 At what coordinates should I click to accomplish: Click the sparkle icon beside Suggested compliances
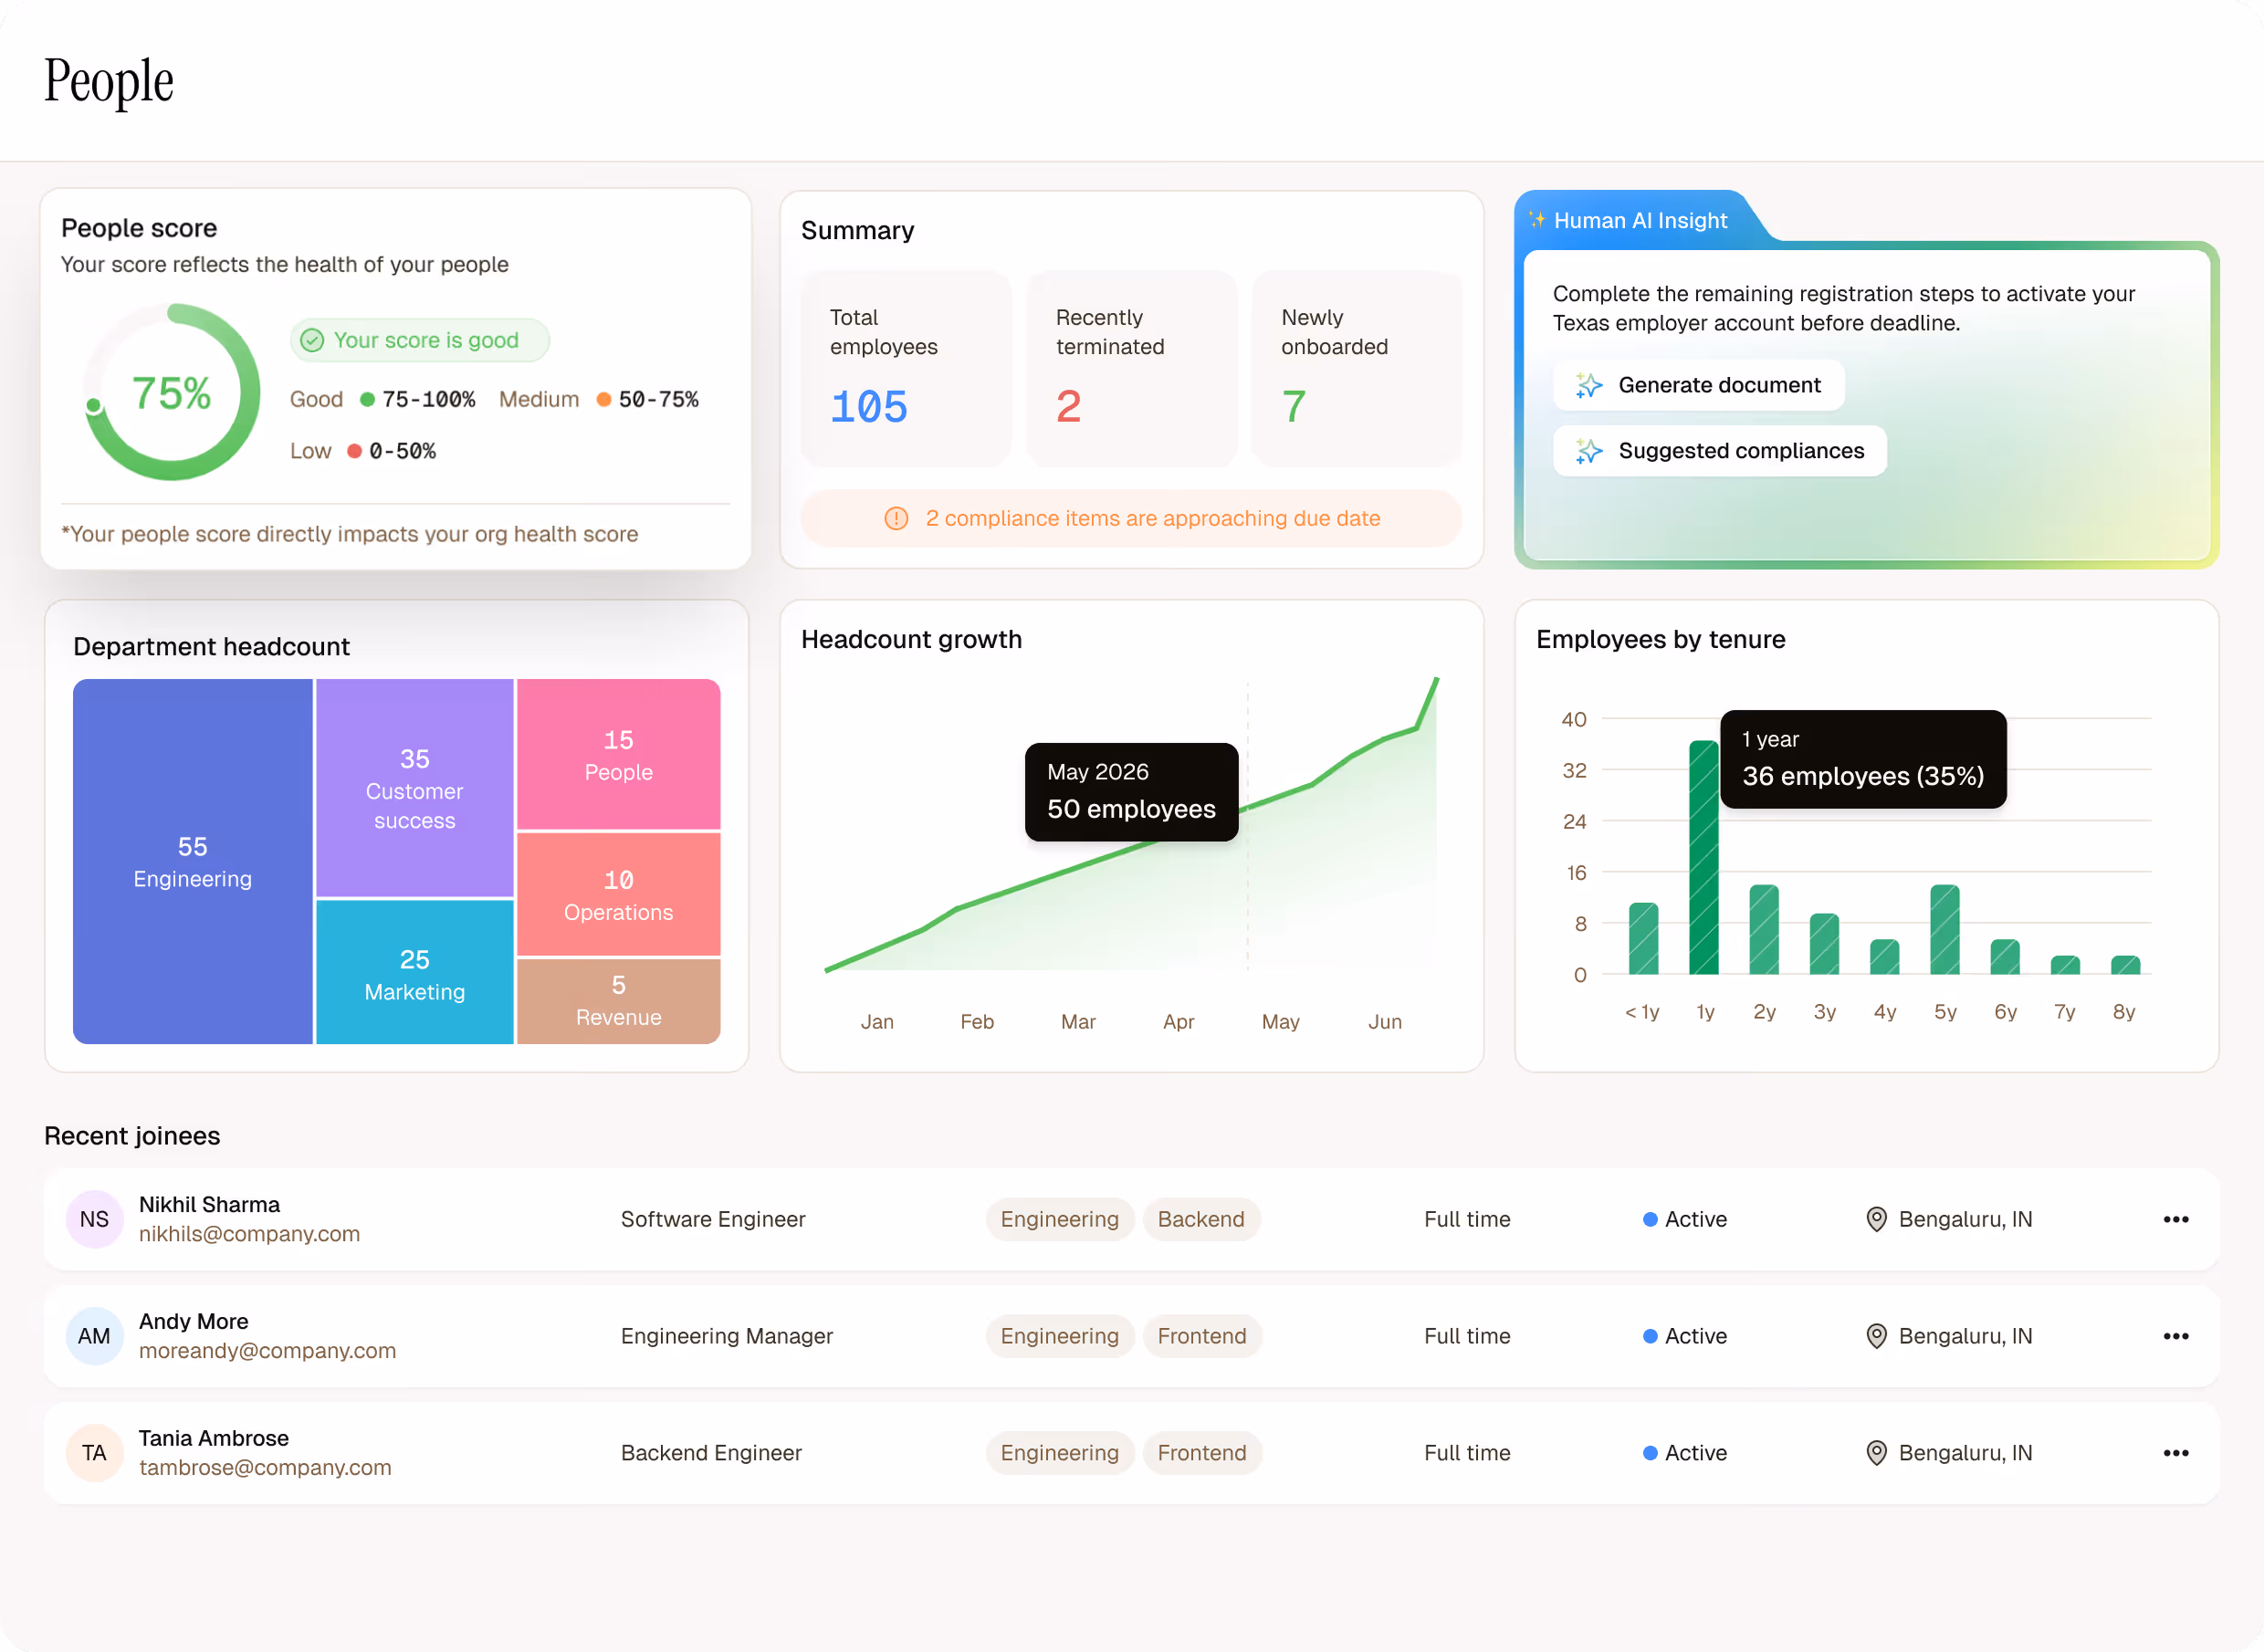pos(1588,451)
